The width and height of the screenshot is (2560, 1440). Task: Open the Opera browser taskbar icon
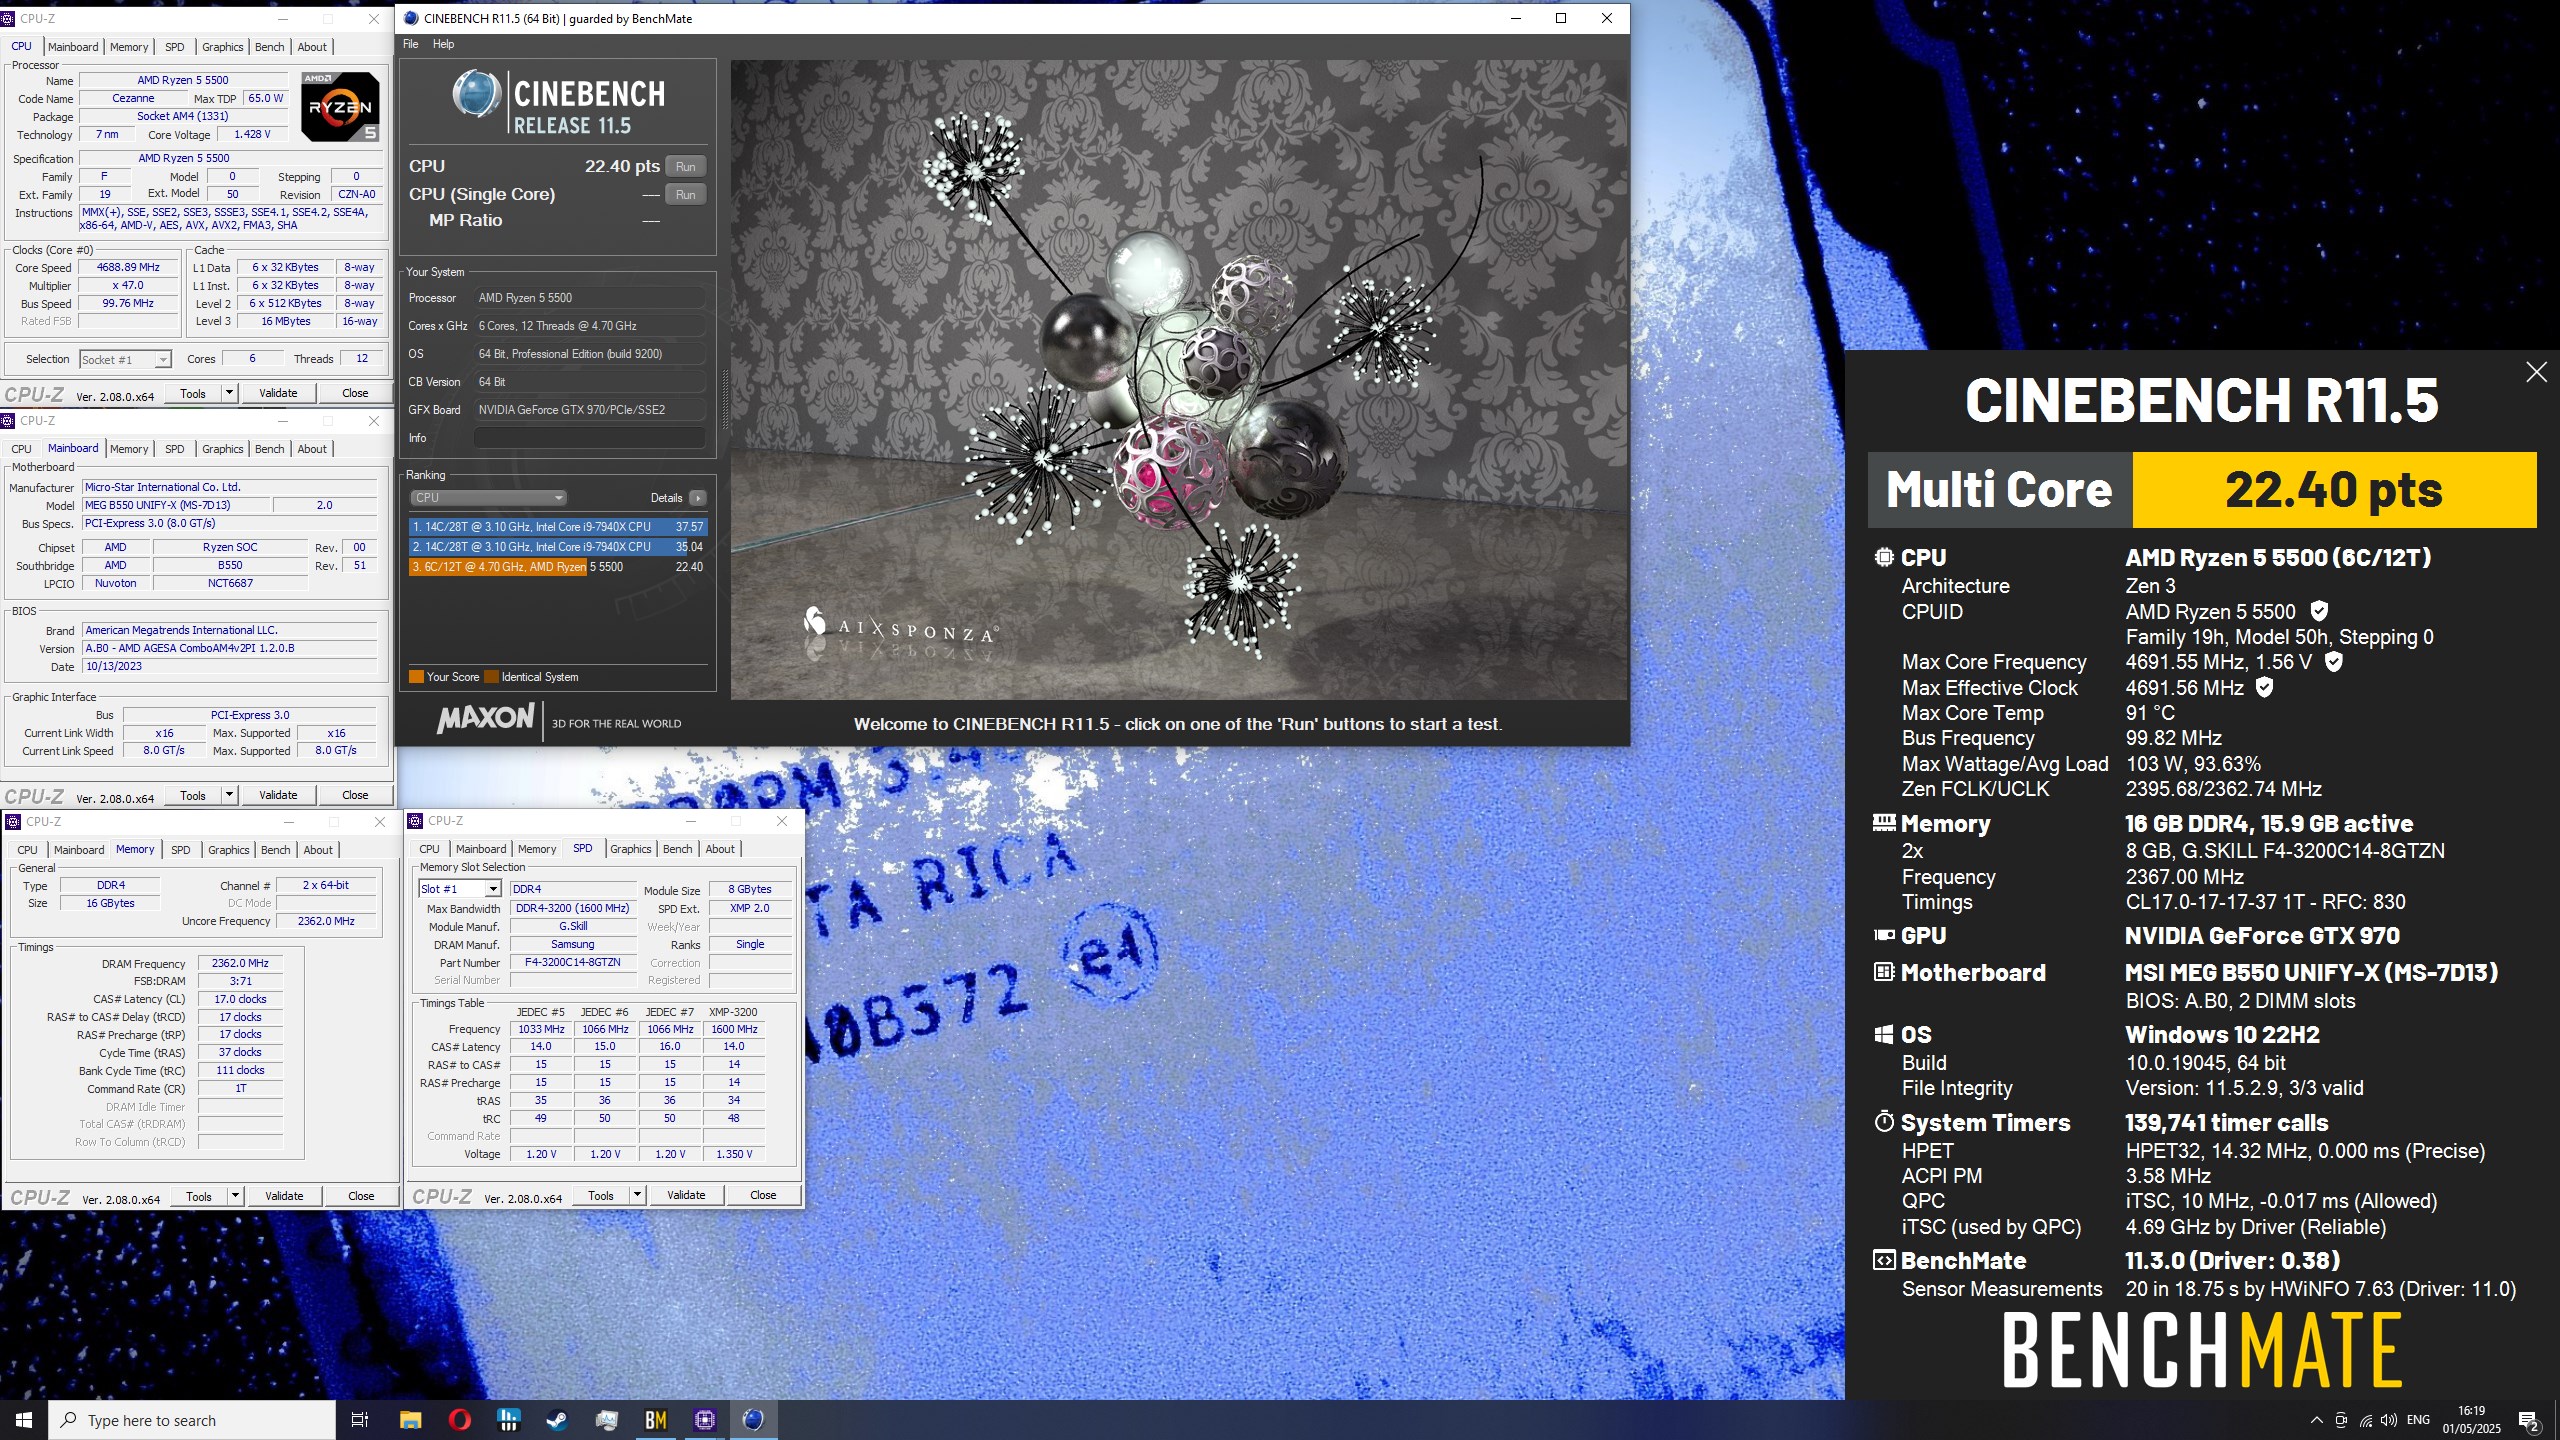tap(459, 1420)
